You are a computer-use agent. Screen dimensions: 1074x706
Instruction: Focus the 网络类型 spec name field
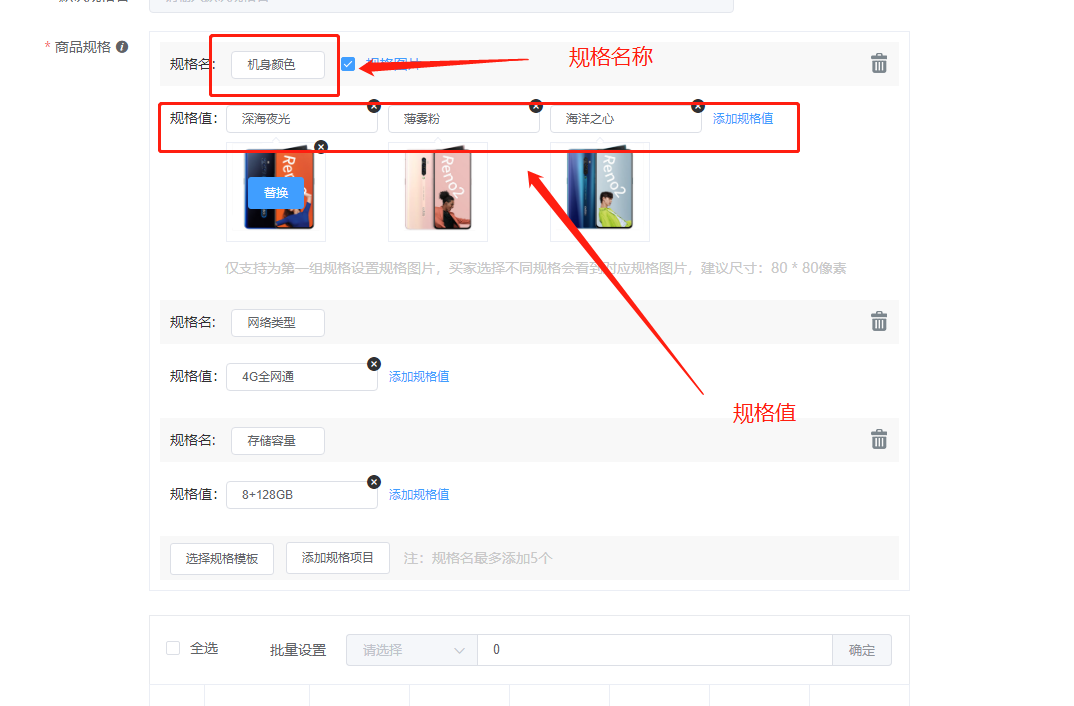277,323
